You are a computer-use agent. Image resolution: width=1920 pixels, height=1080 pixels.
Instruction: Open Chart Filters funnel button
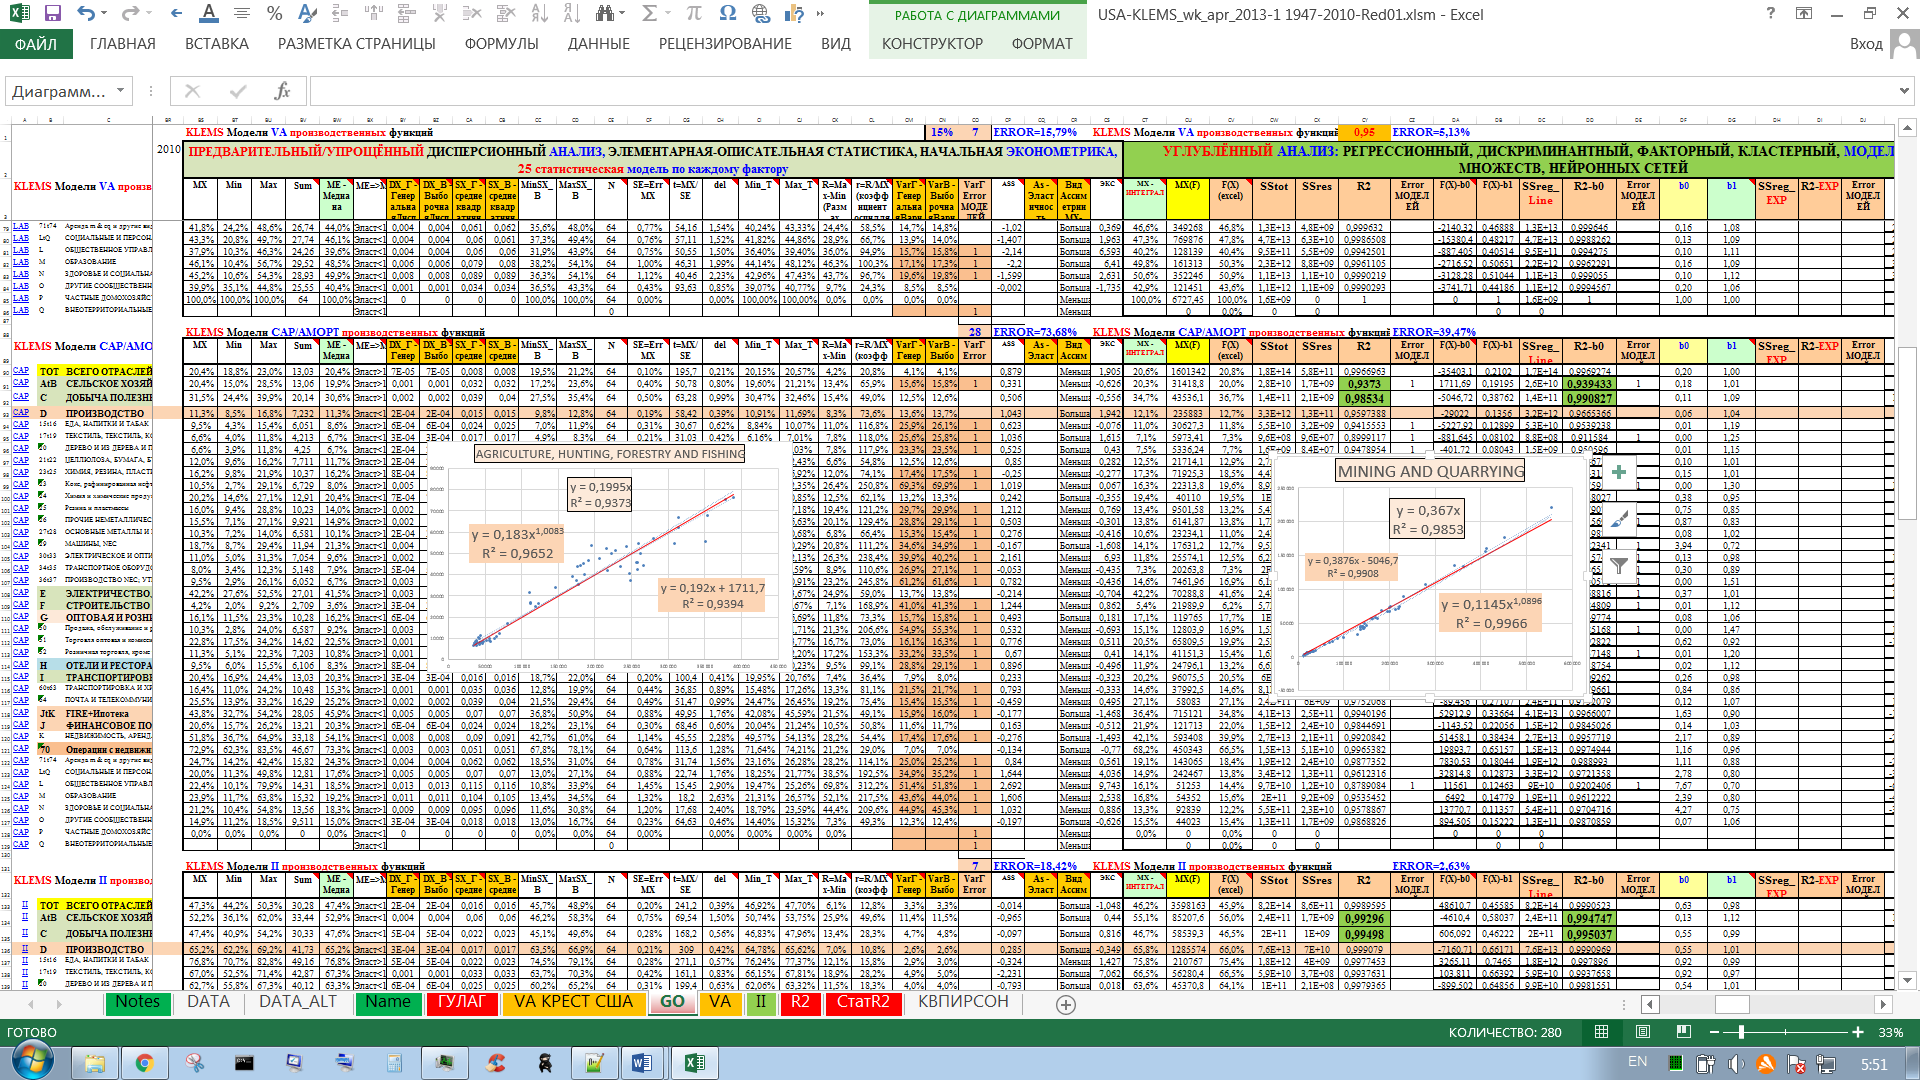click(1619, 566)
